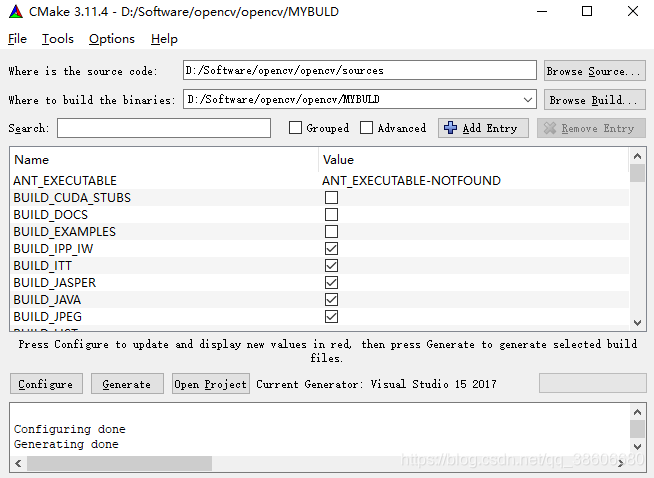Enable the Advanced checkbox
This screenshot has width=654, height=478.
tap(366, 128)
